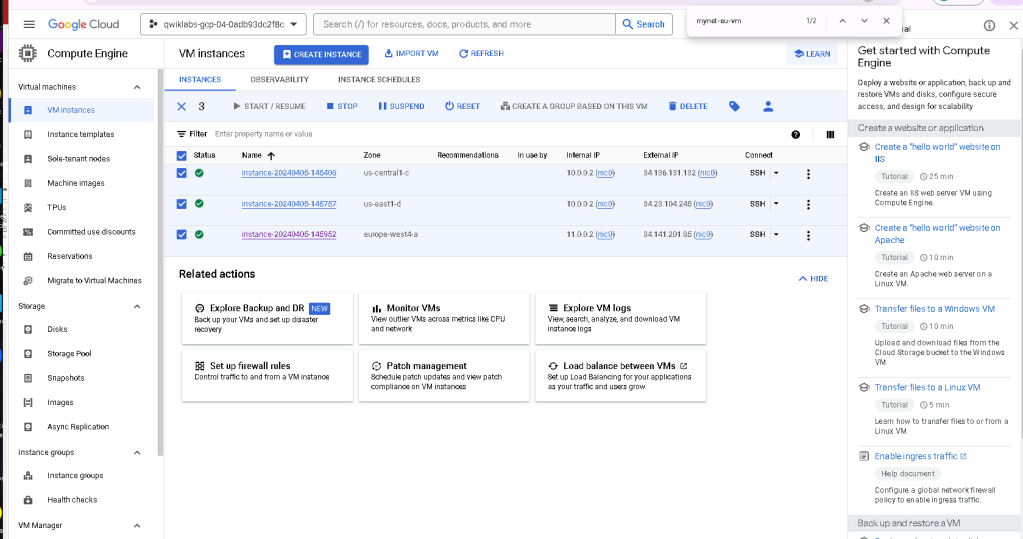Open SSH dropdown for us-east1-d instance

pos(776,204)
